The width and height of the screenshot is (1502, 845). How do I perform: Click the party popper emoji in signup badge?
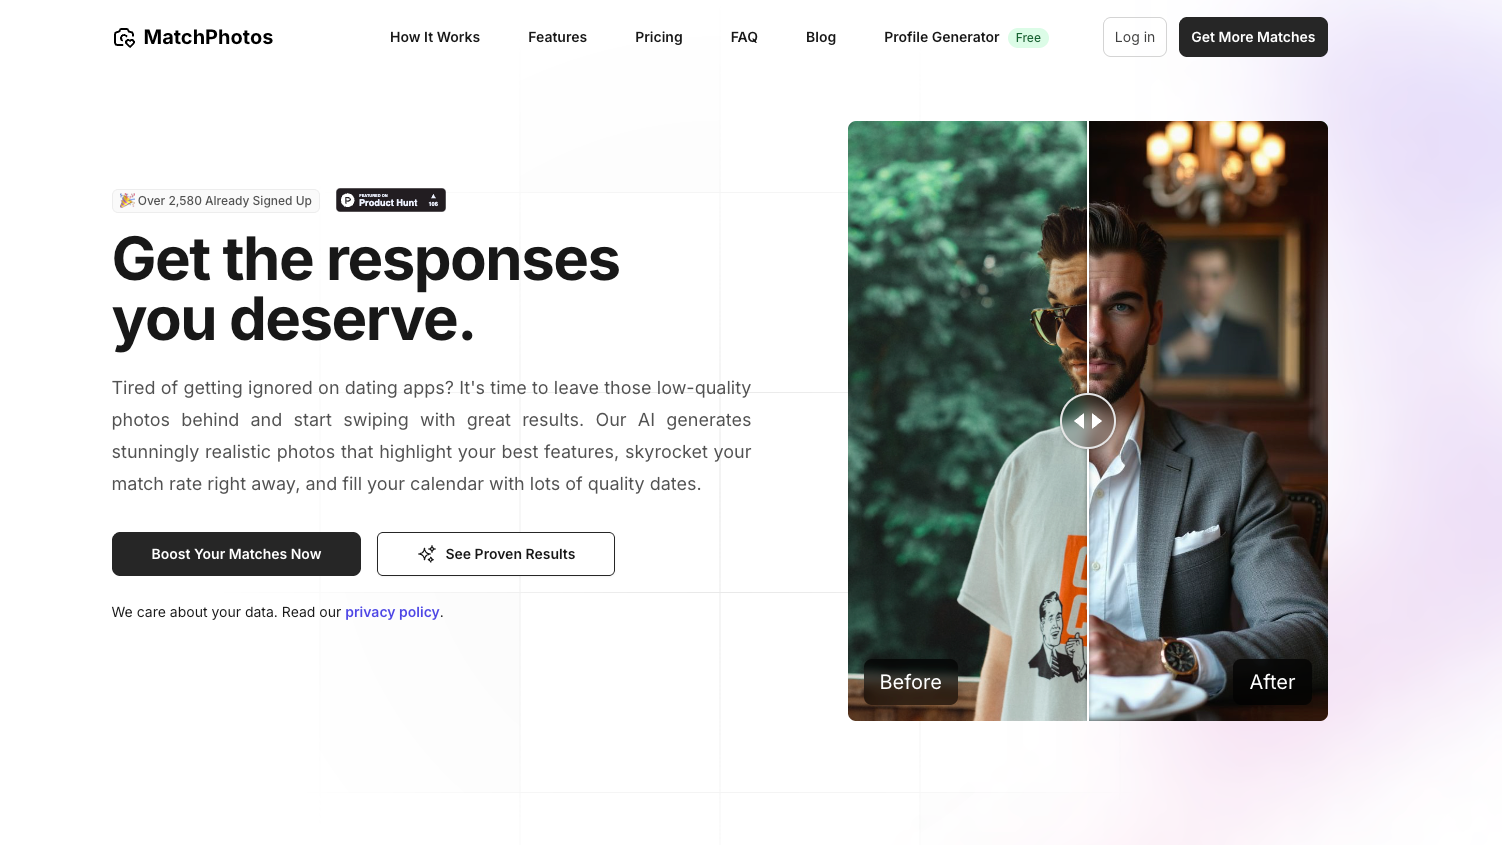tap(127, 200)
